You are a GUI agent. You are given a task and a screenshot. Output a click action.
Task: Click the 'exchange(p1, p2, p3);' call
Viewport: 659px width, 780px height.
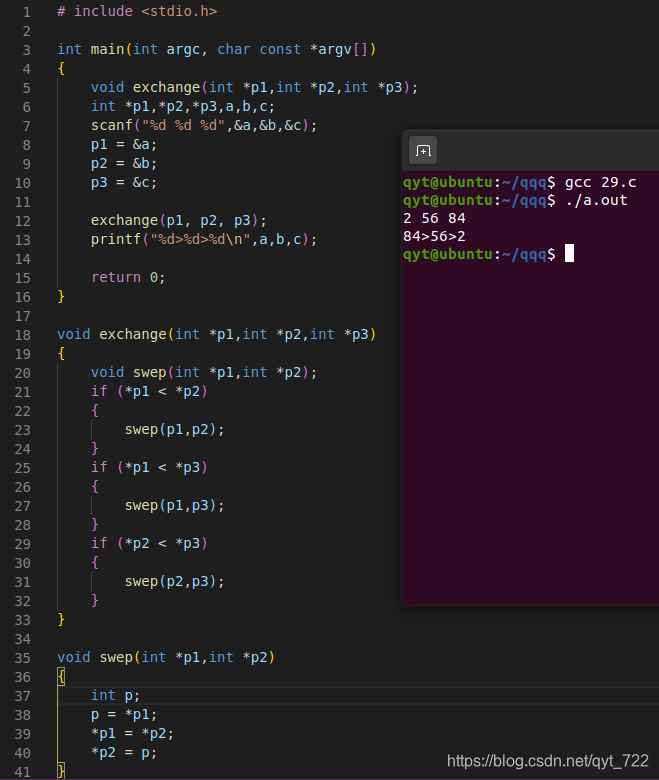[179, 220]
